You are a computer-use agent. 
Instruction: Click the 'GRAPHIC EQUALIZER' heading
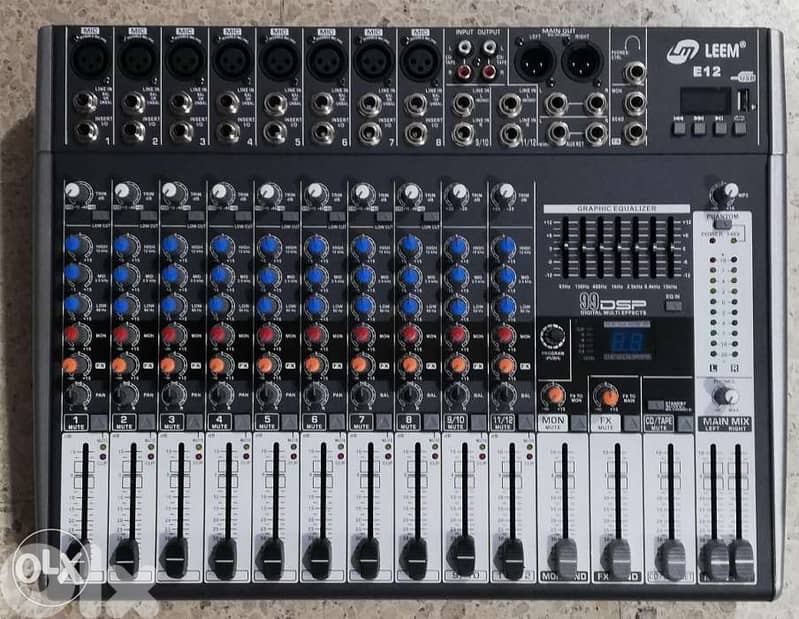click(x=616, y=209)
